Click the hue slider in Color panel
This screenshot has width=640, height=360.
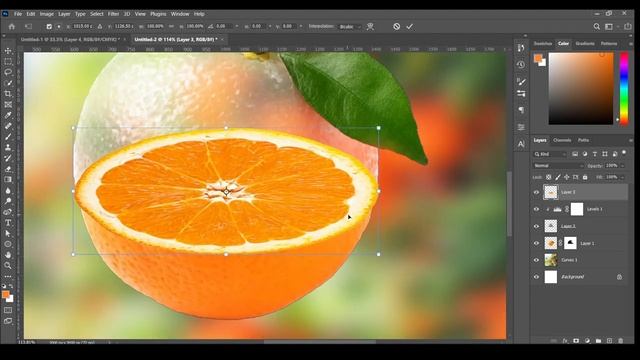coord(624,89)
